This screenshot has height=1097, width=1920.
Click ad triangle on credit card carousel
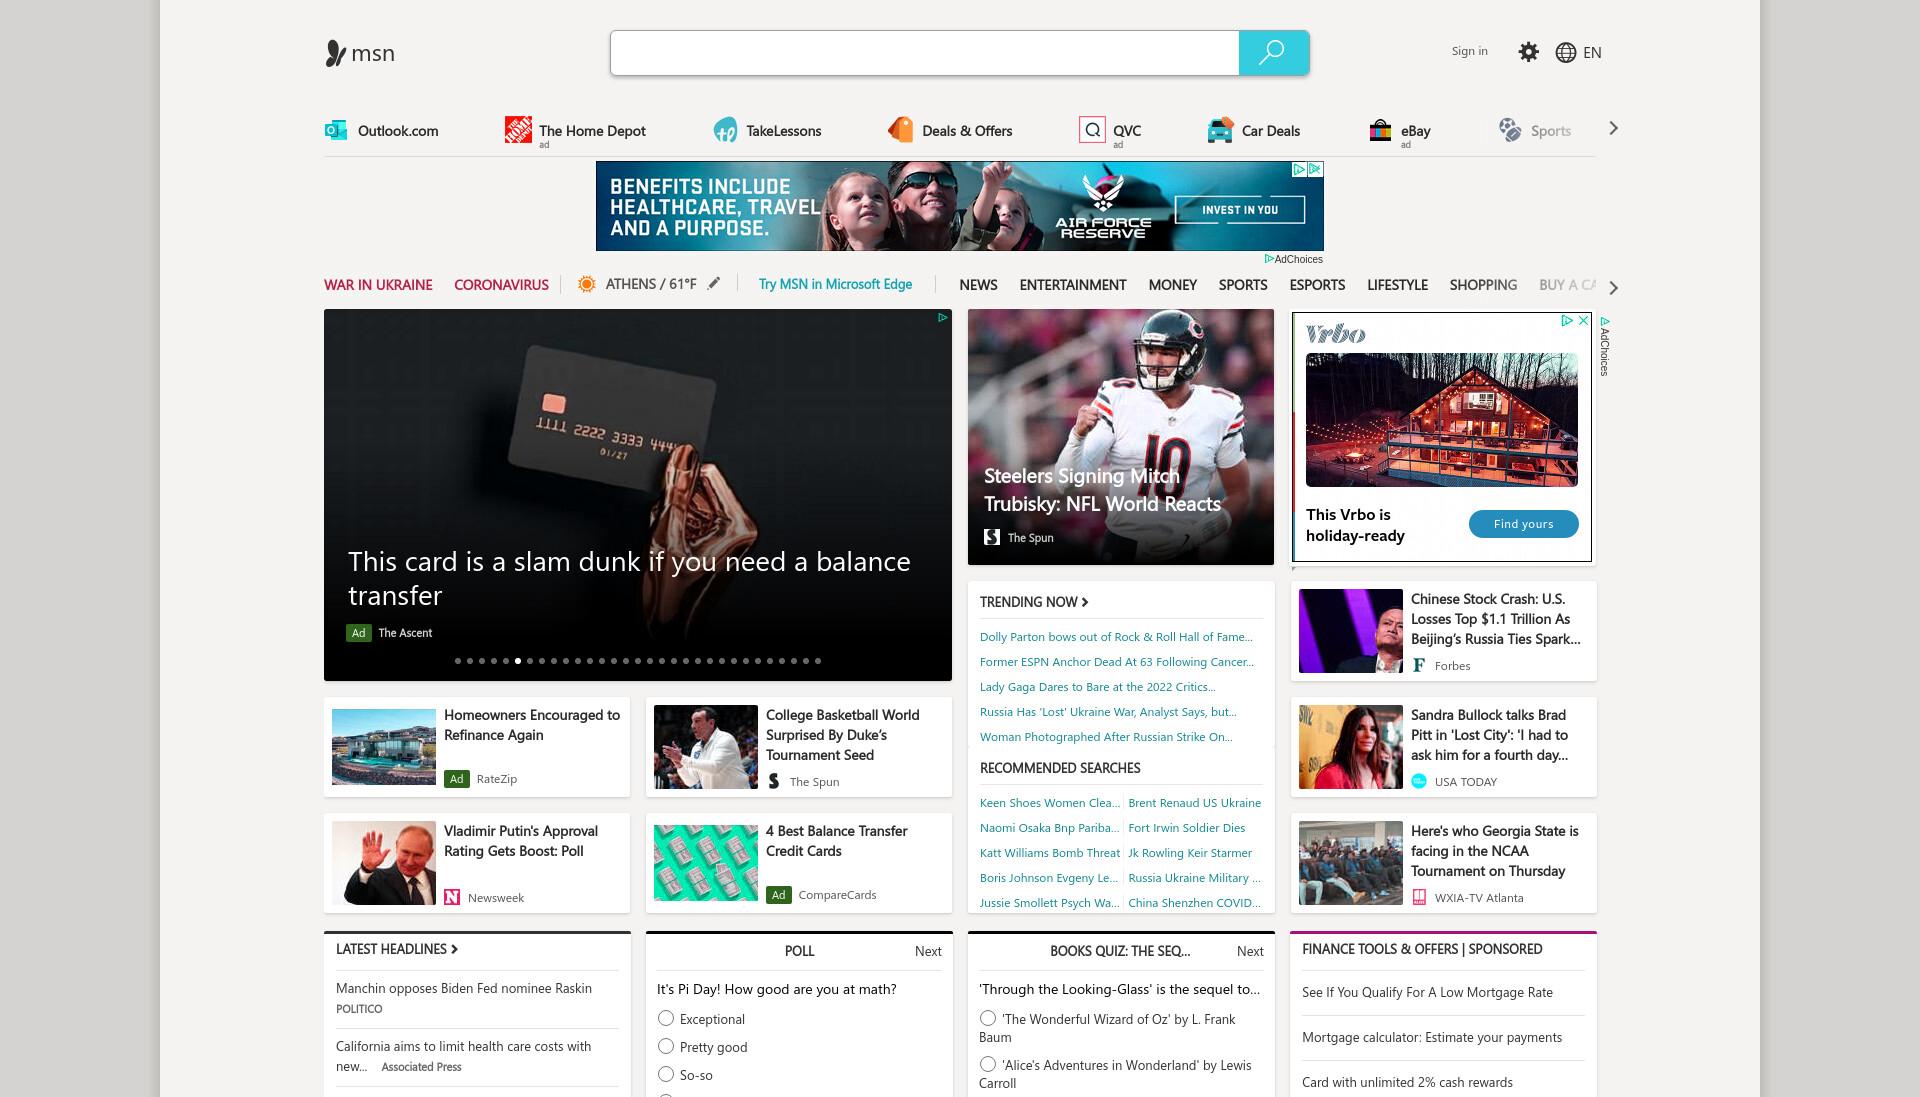[x=942, y=318]
